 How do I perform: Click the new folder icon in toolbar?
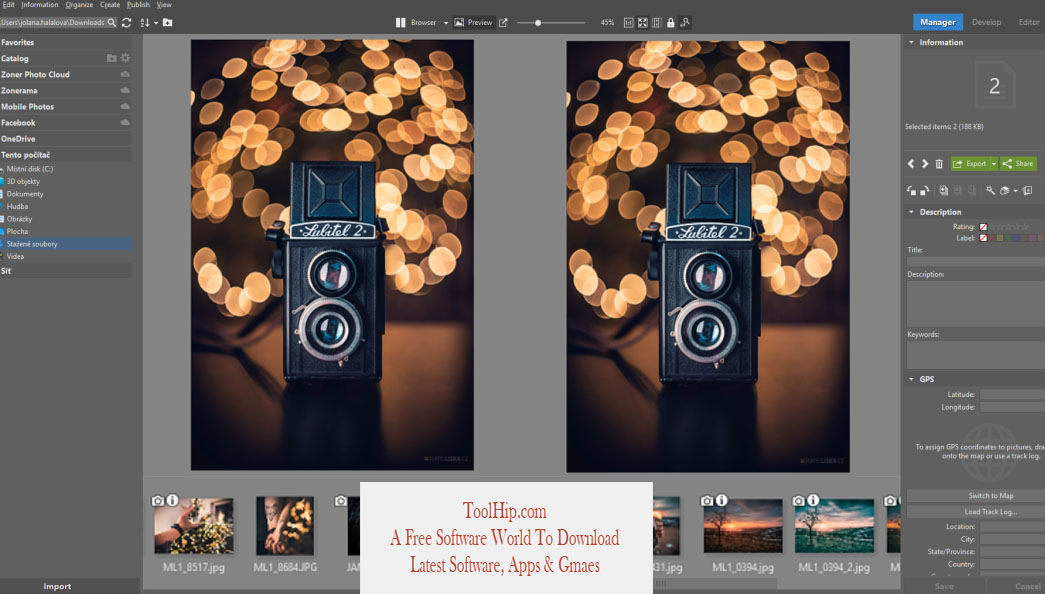click(168, 23)
